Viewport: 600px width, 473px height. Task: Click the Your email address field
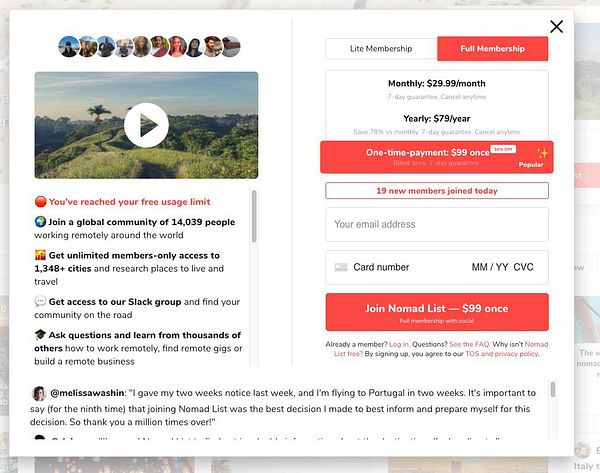[437, 224]
